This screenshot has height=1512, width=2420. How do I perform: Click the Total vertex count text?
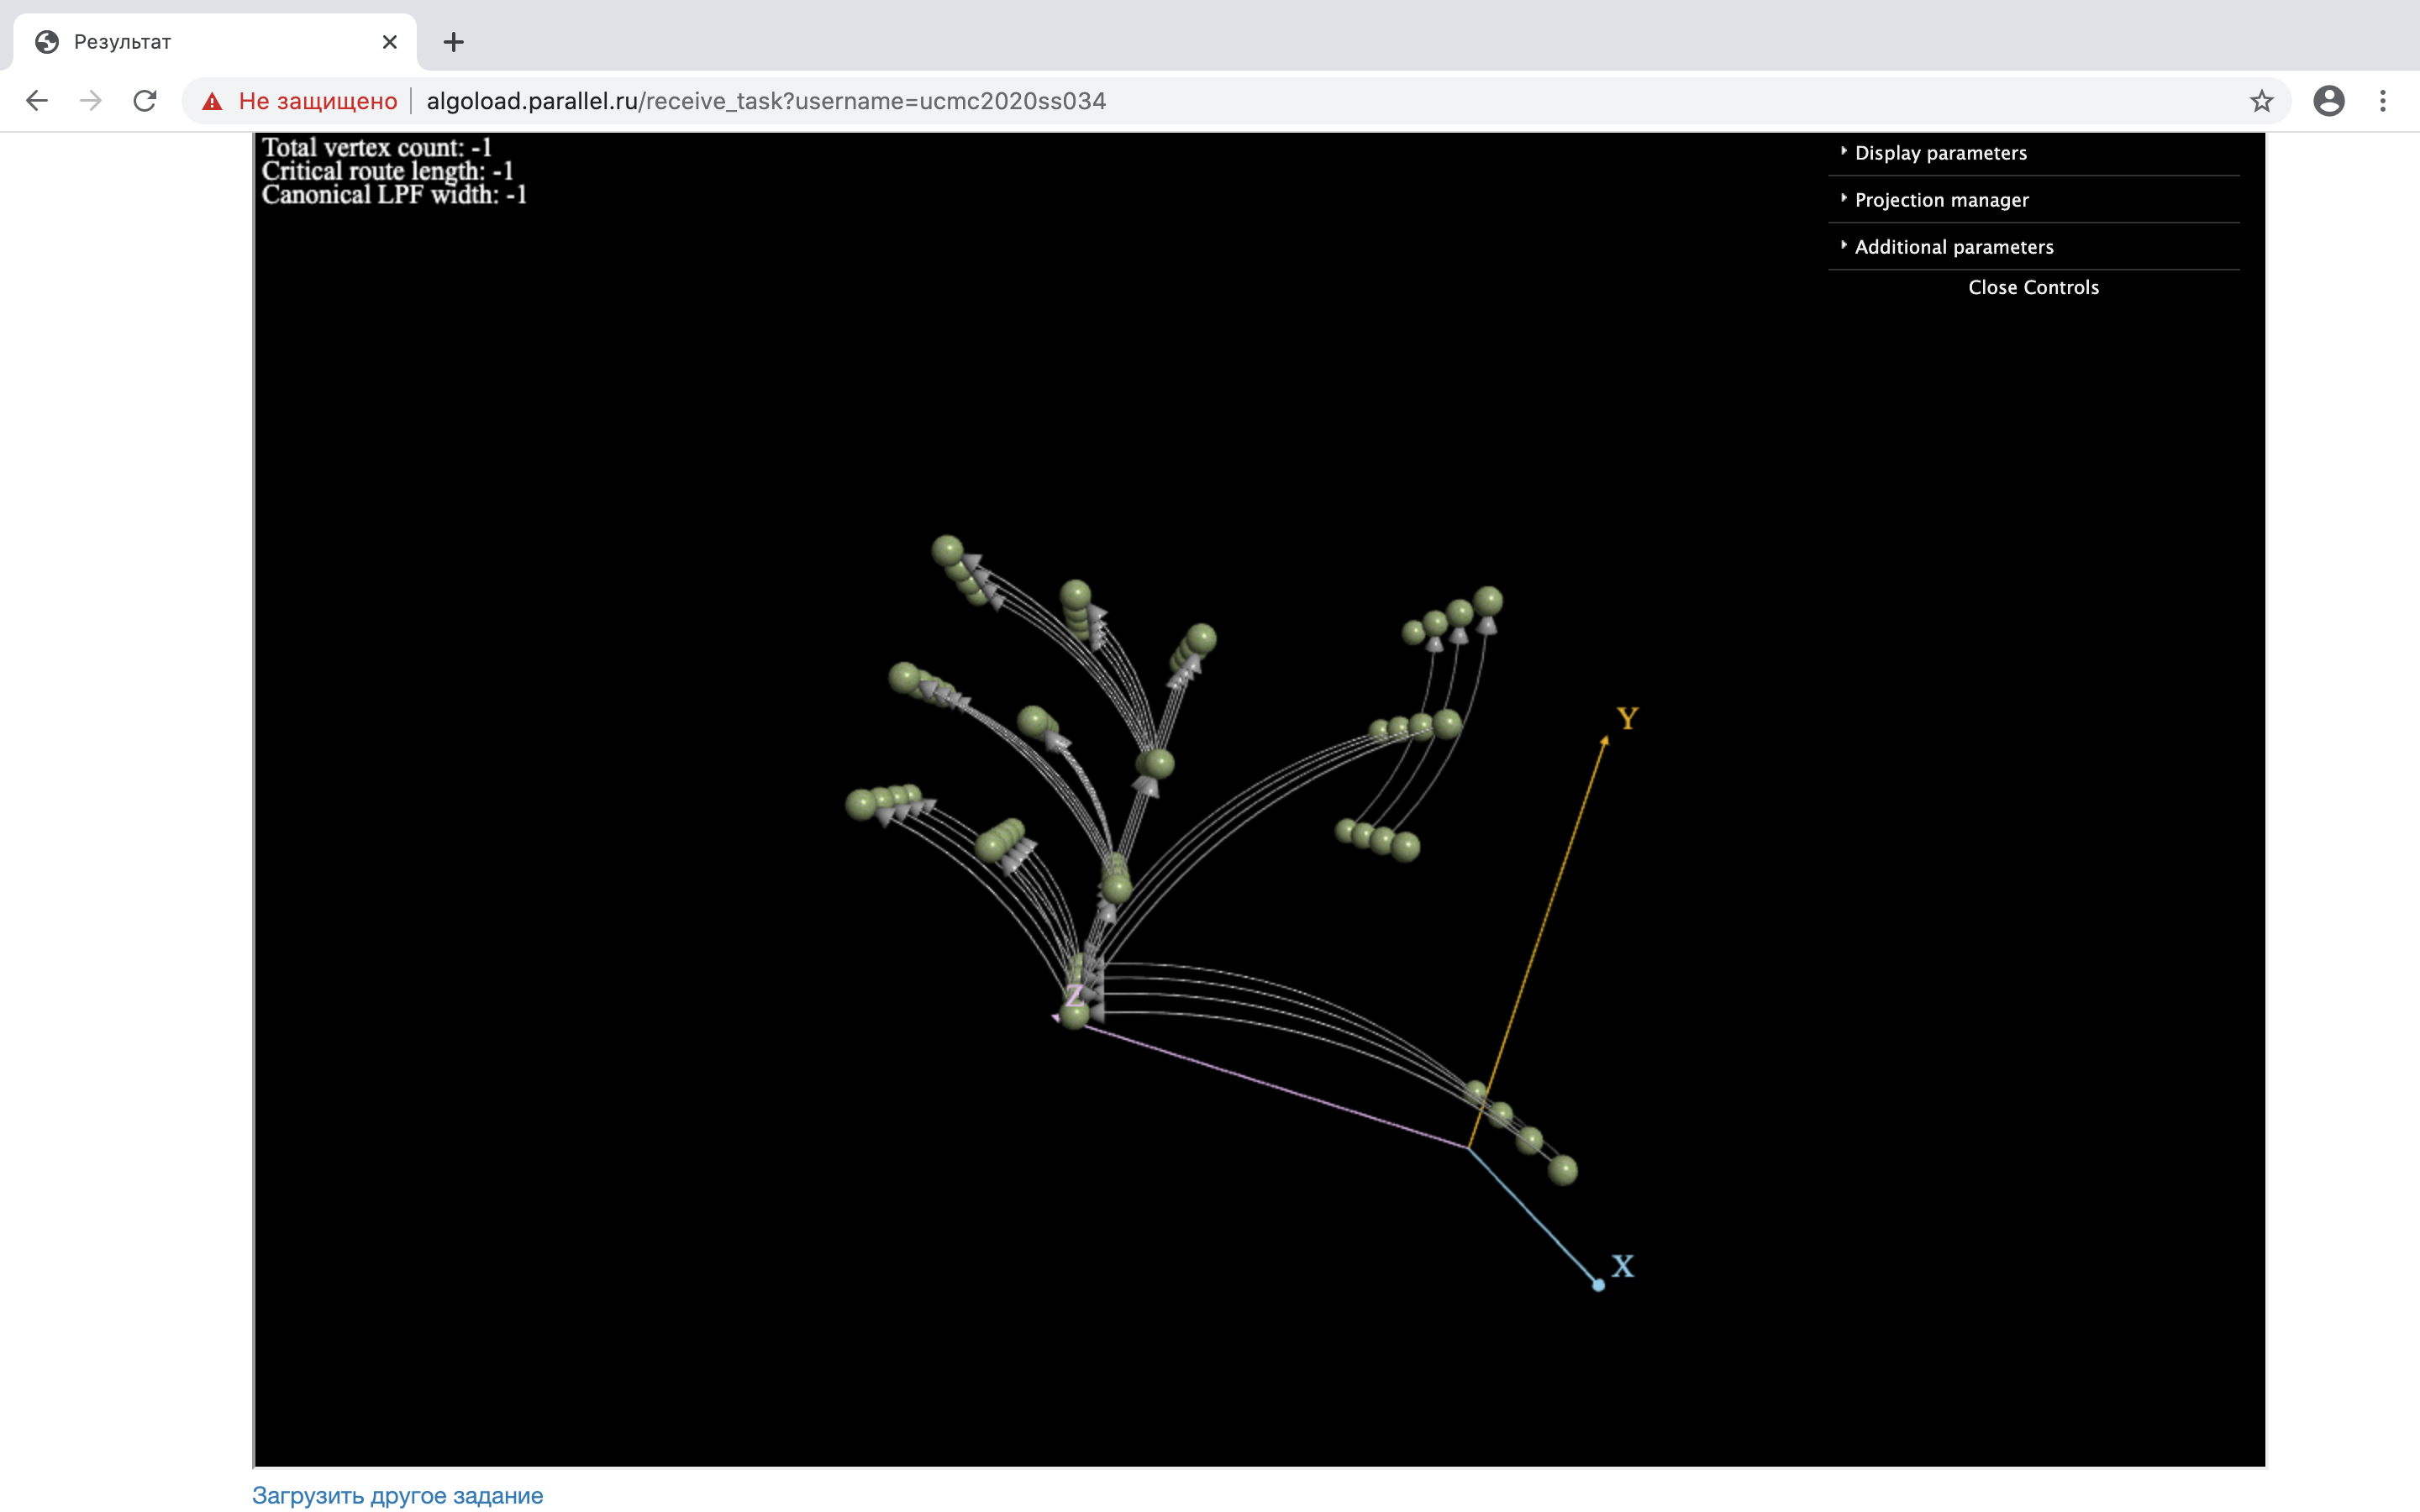(x=376, y=147)
